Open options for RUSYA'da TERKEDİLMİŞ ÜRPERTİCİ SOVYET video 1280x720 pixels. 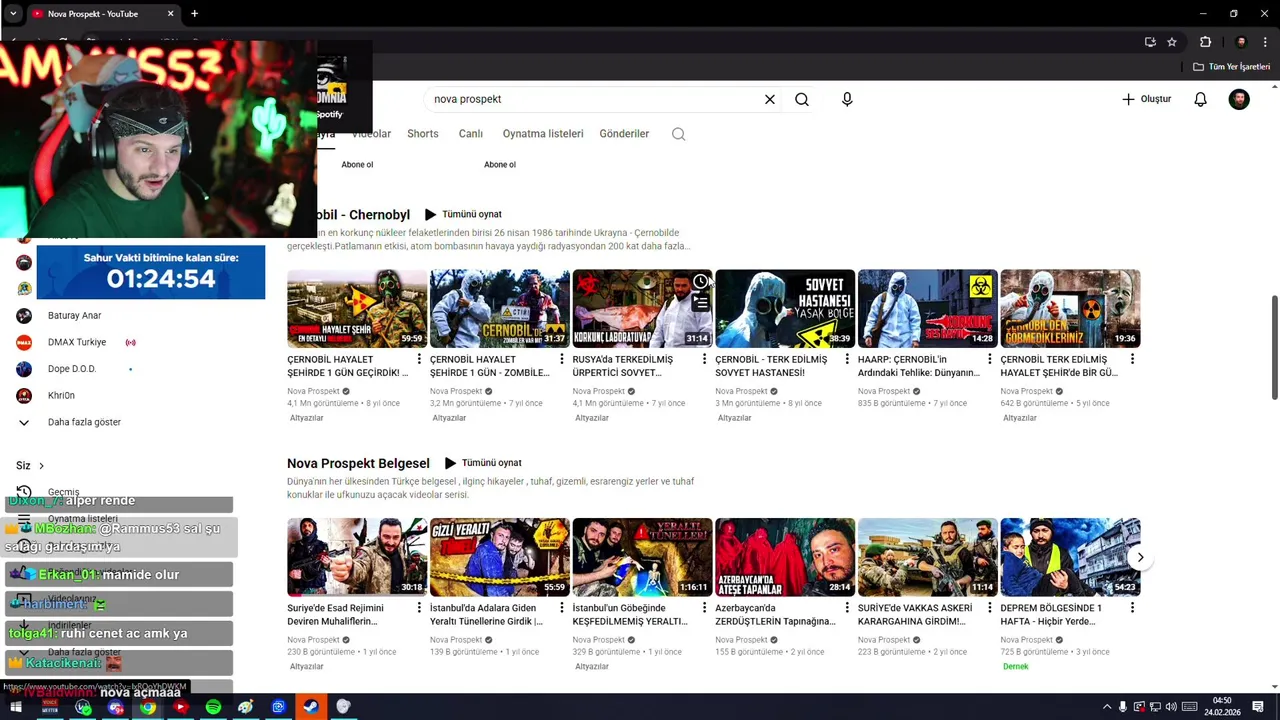point(704,359)
